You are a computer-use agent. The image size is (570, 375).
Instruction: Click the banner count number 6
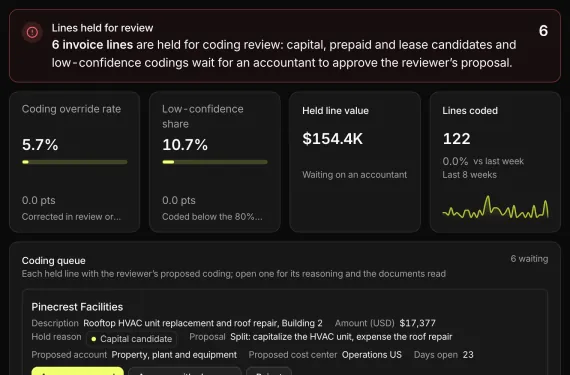click(543, 31)
